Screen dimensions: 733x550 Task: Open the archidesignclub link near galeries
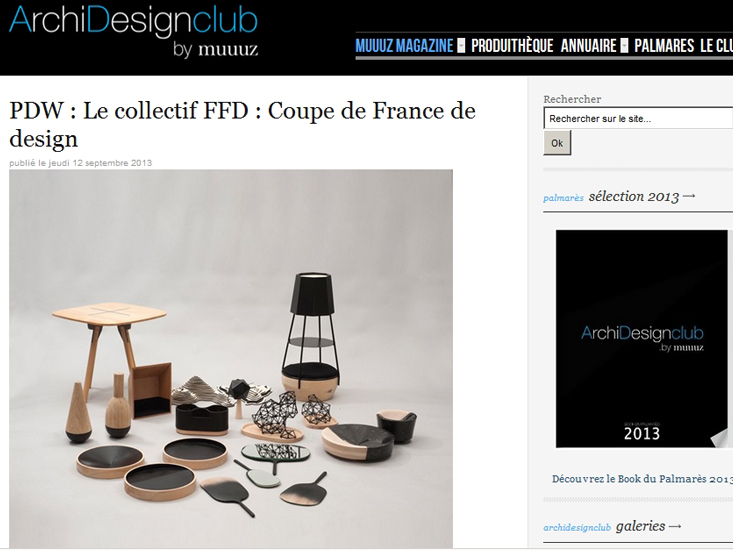point(577,528)
